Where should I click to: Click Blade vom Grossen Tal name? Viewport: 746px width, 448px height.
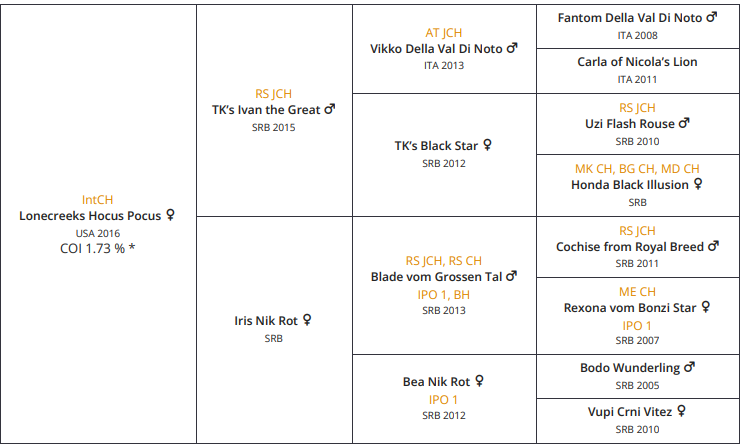click(436, 276)
